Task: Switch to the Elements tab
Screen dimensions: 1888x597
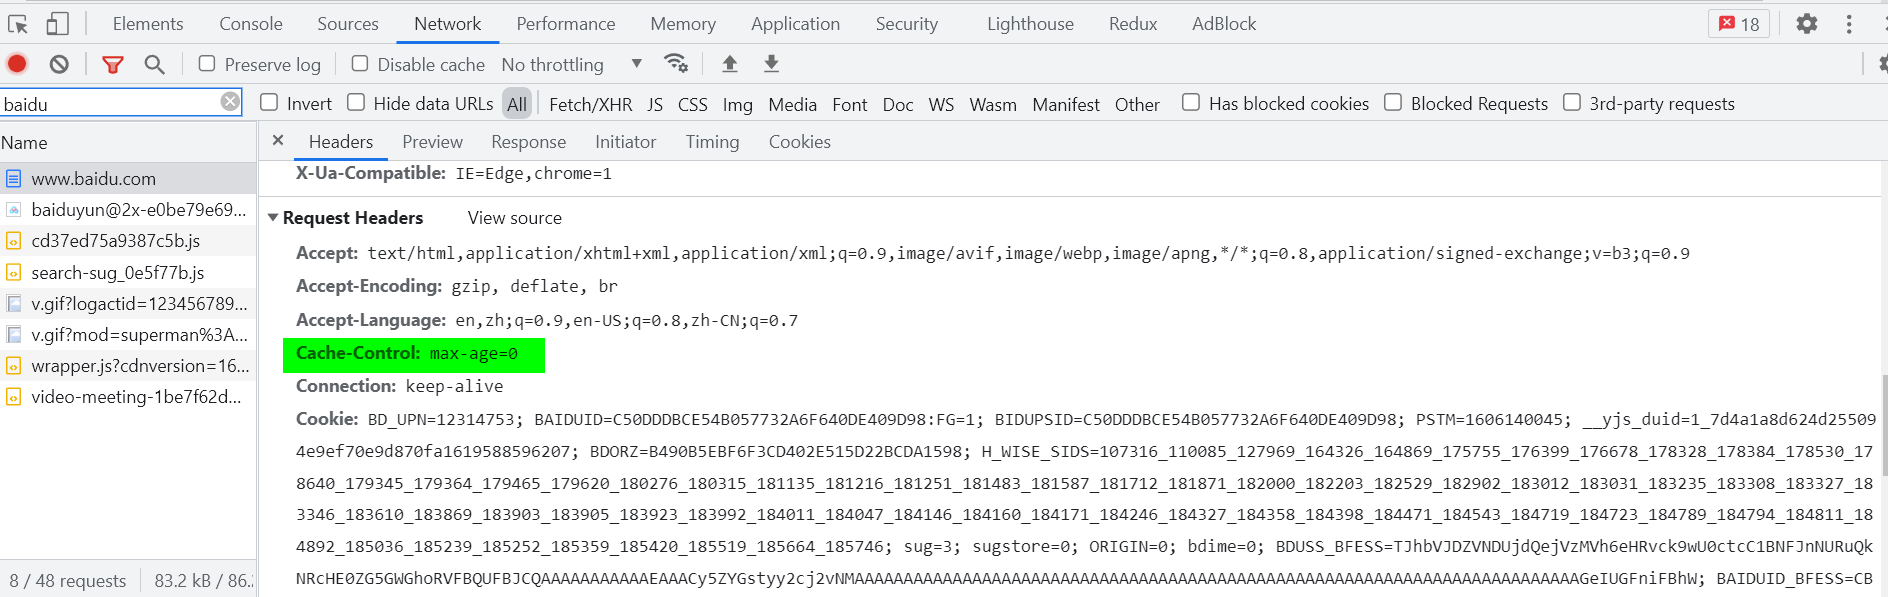Action: pos(148,24)
